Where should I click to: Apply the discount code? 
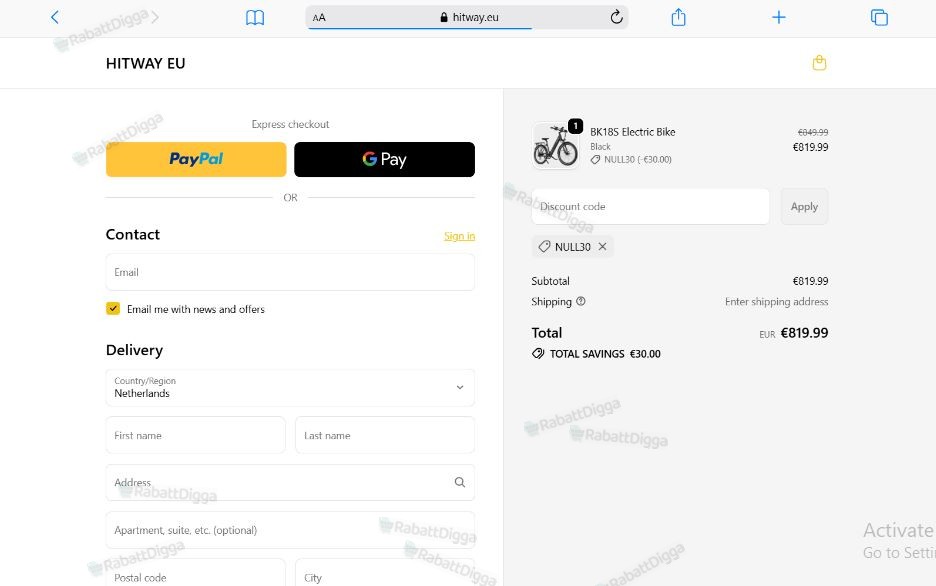pos(804,206)
